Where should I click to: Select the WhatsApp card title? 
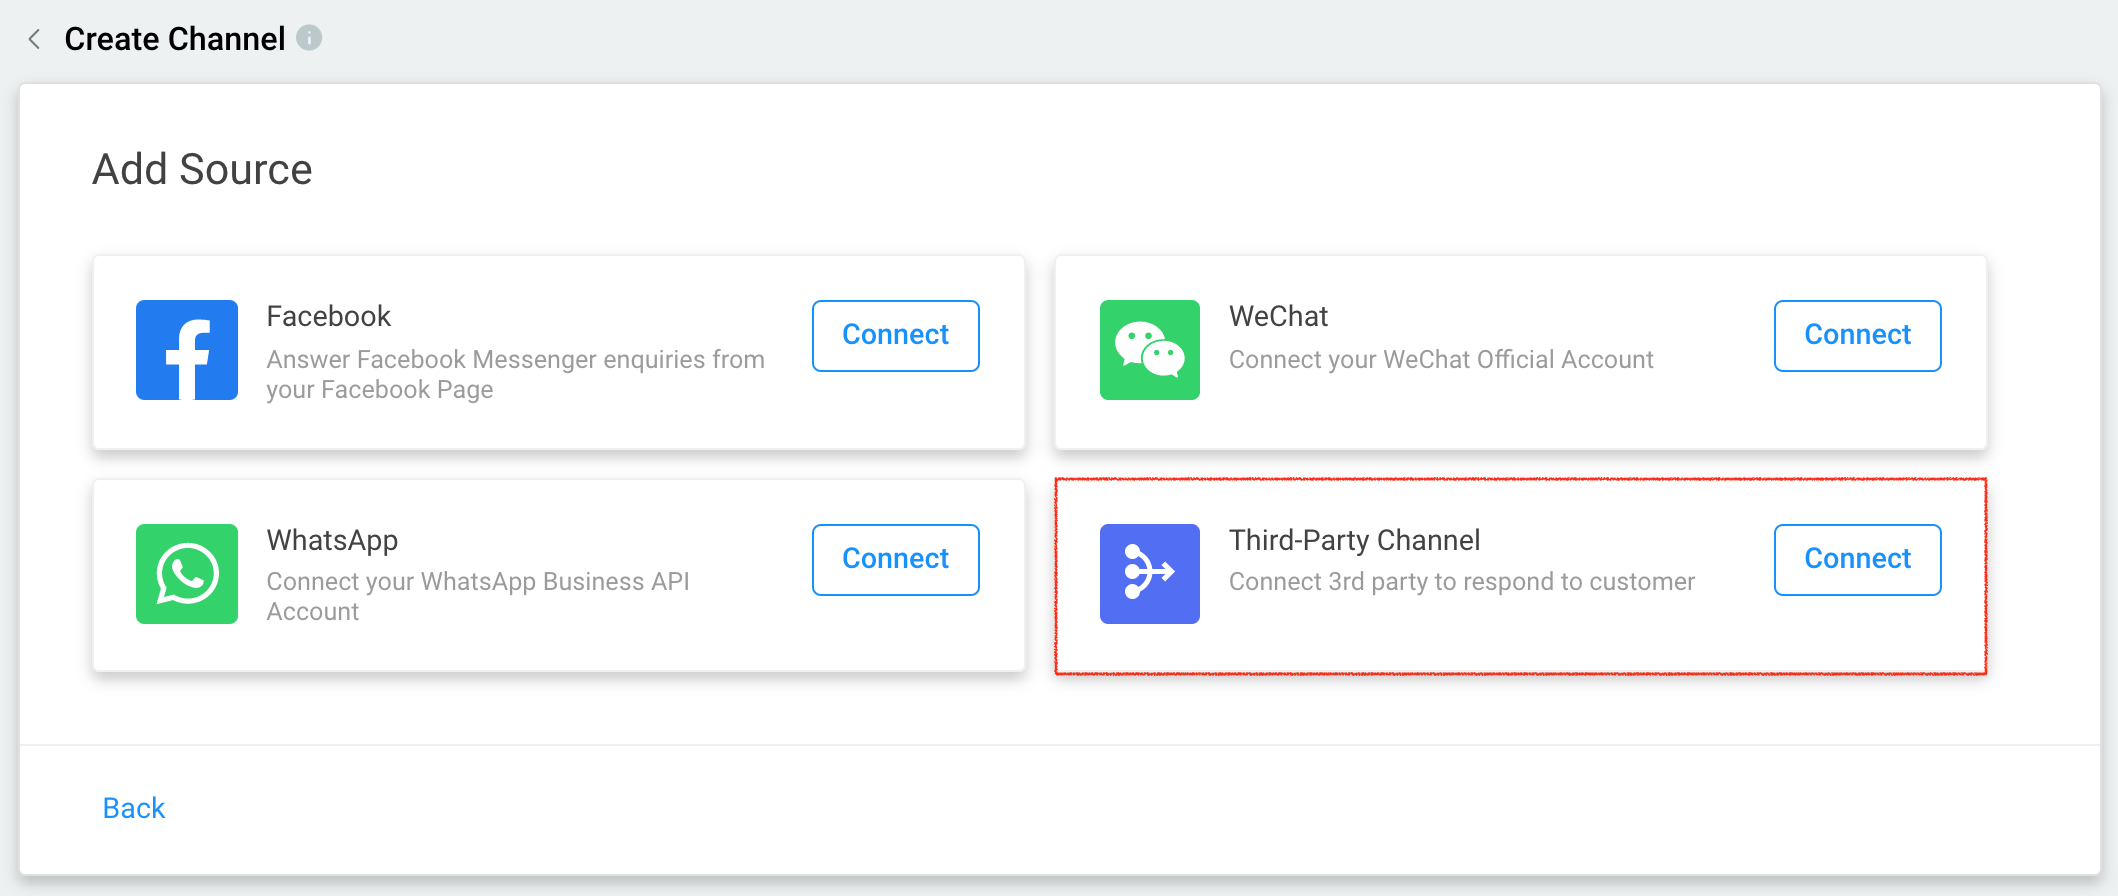click(x=332, y=541)
